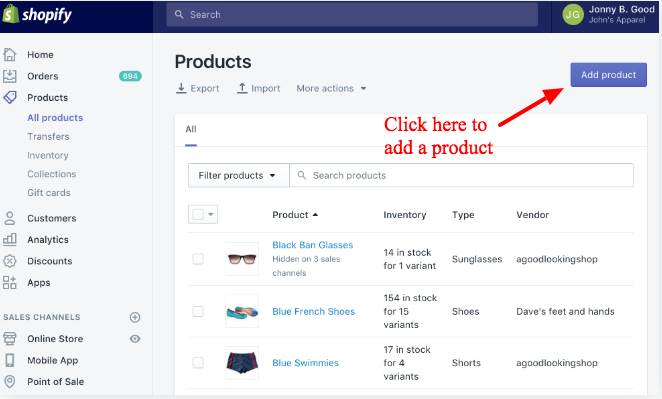Click vendor Dave's feet and hands
The height and width of the screenshot is (399, 662).
pyautogui.click(x=565, y=311)
